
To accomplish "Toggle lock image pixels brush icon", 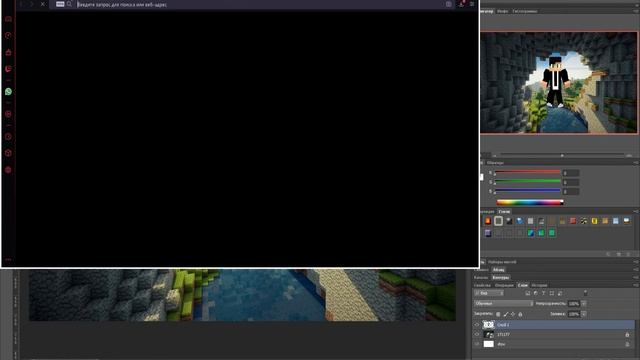I will [506, 314].
